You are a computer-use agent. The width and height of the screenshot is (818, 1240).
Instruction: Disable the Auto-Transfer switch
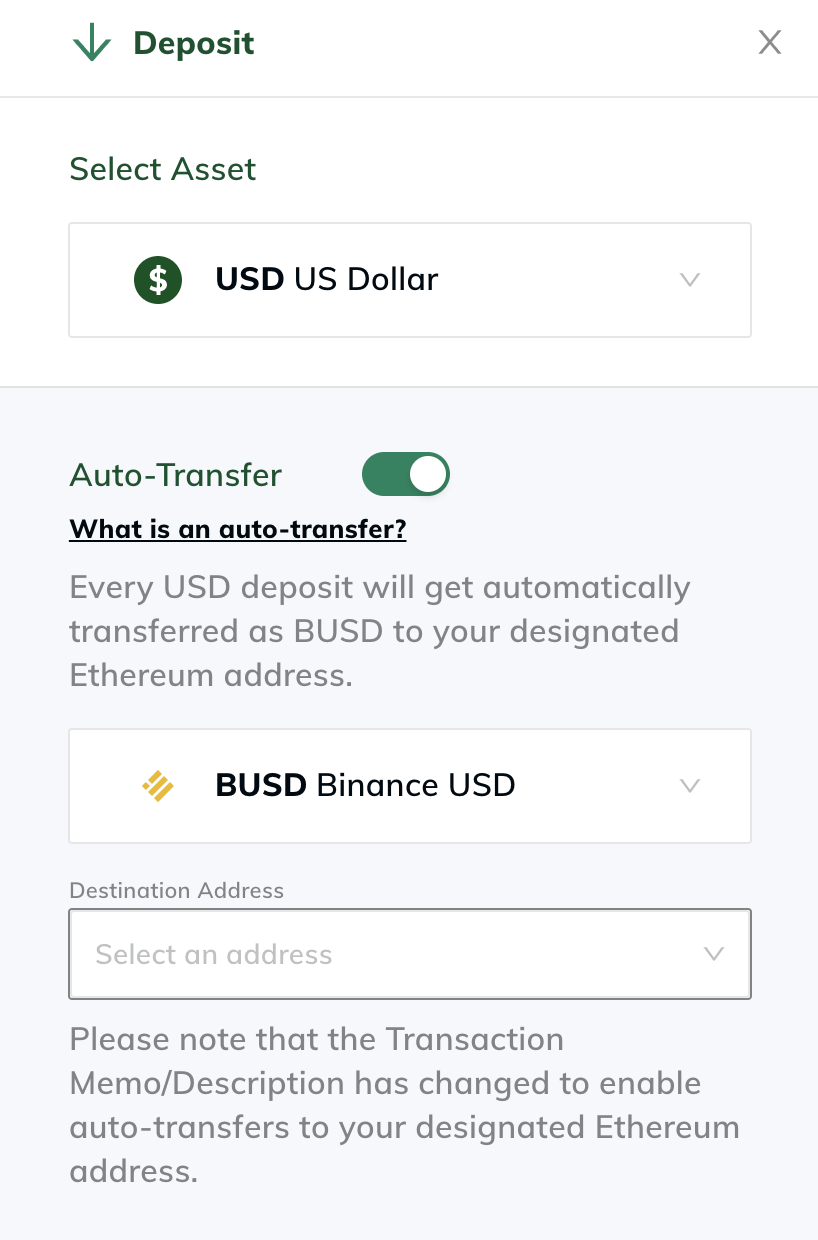406,474
